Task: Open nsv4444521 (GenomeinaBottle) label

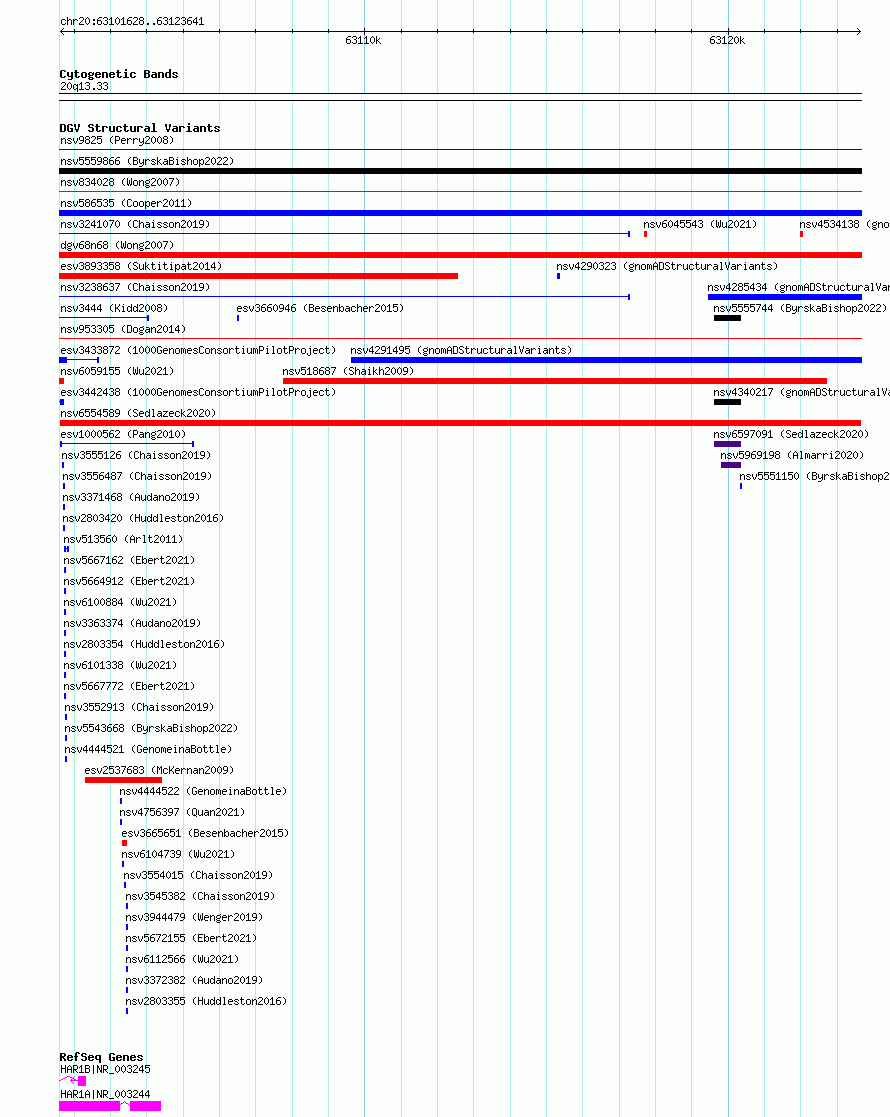Action: (x=148, y=749)
